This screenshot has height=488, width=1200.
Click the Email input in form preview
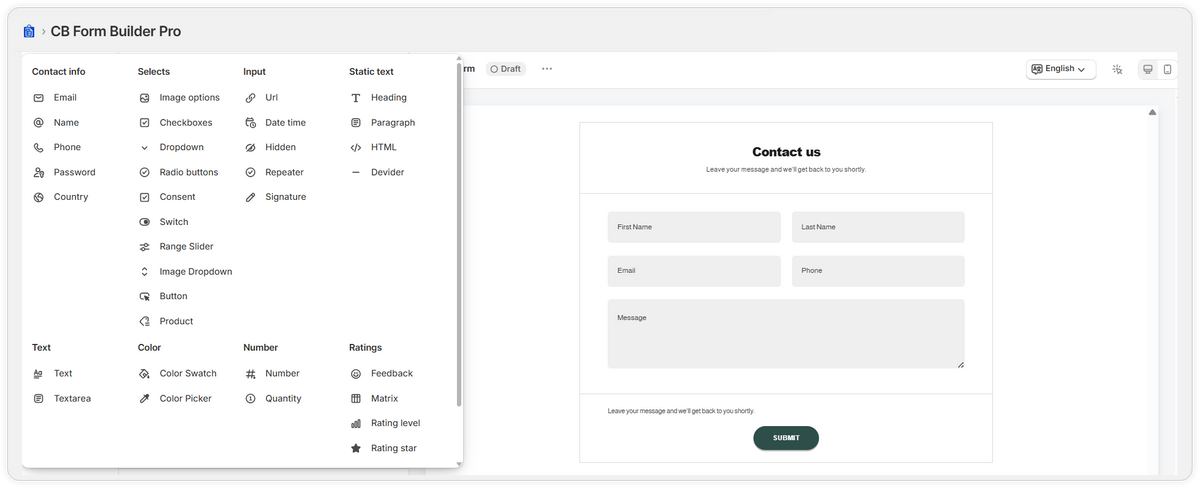pyautogui.click(x=694, y=271)
